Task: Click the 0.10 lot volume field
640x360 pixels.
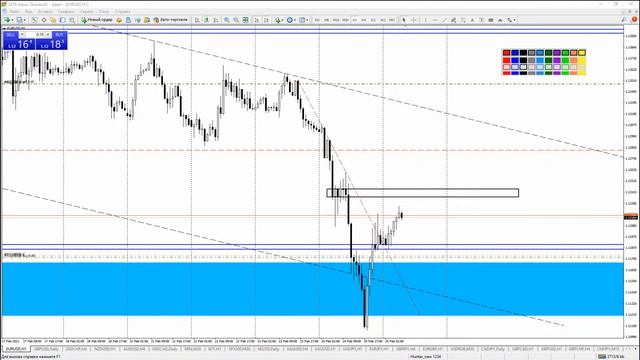Action: 36,35
